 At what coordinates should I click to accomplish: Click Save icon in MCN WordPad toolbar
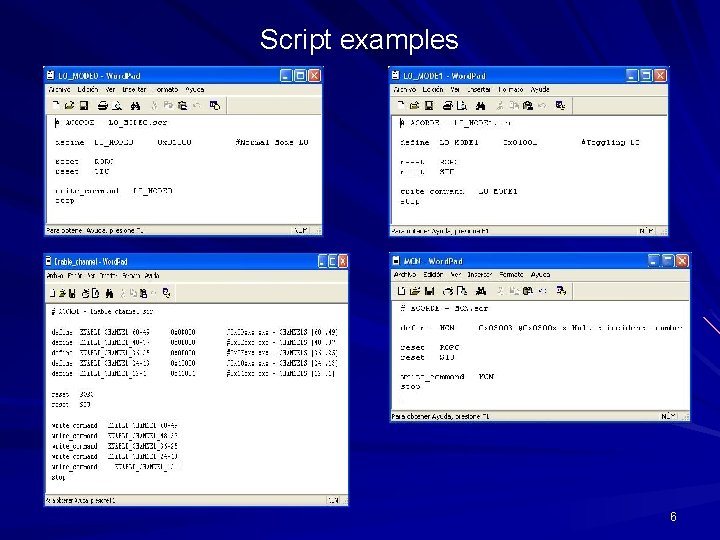tap(429, 291)
